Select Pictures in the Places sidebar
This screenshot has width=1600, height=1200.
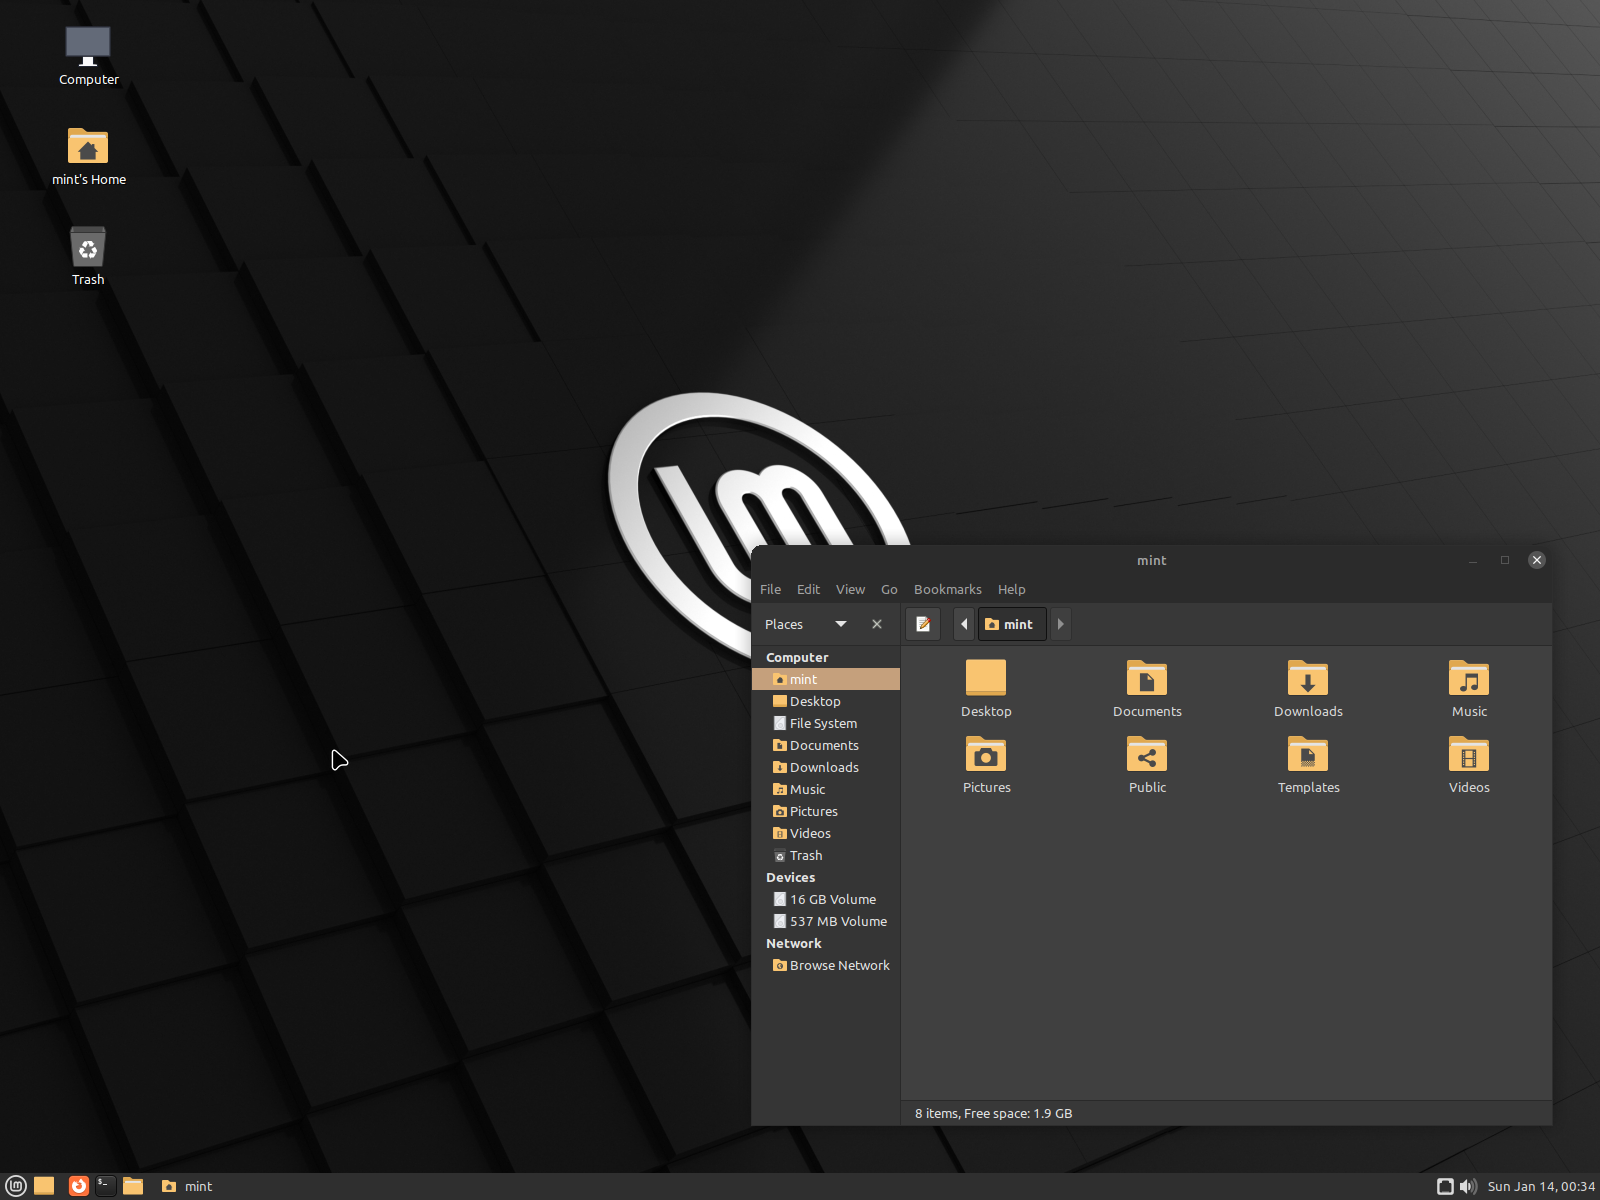[x=826, y=811]
